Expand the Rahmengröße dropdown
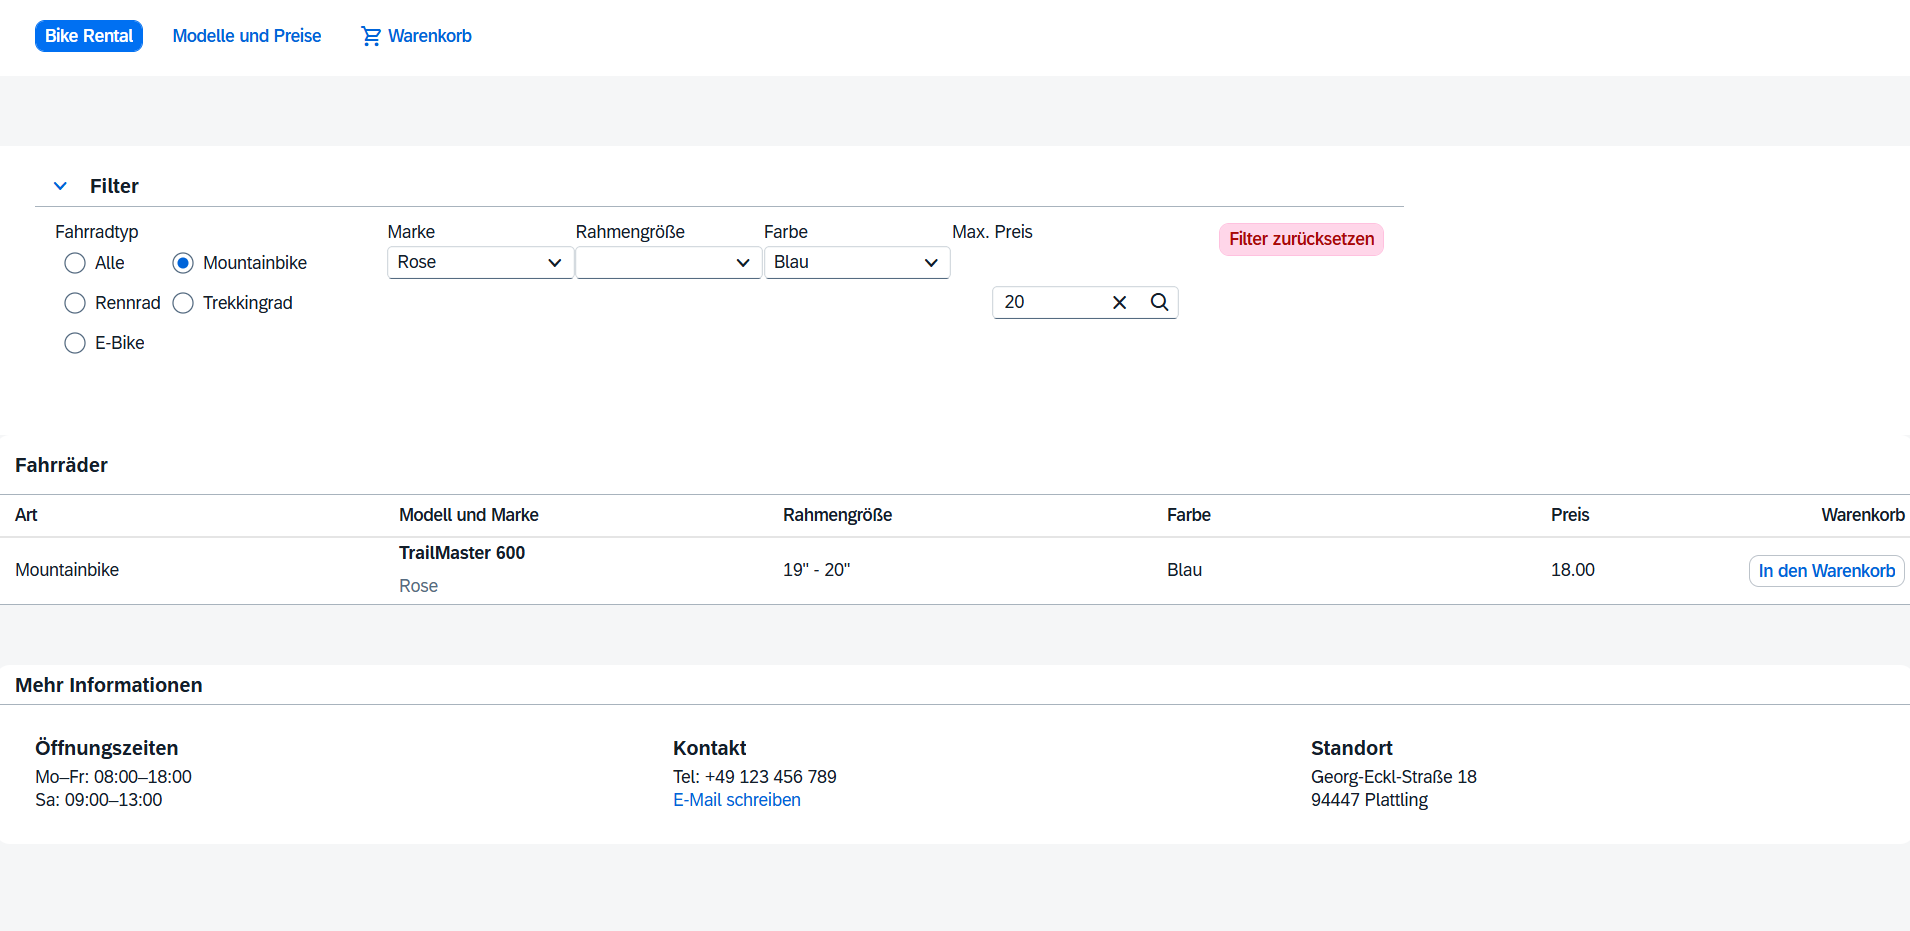1910x931 pixels. tap(668, 262)
